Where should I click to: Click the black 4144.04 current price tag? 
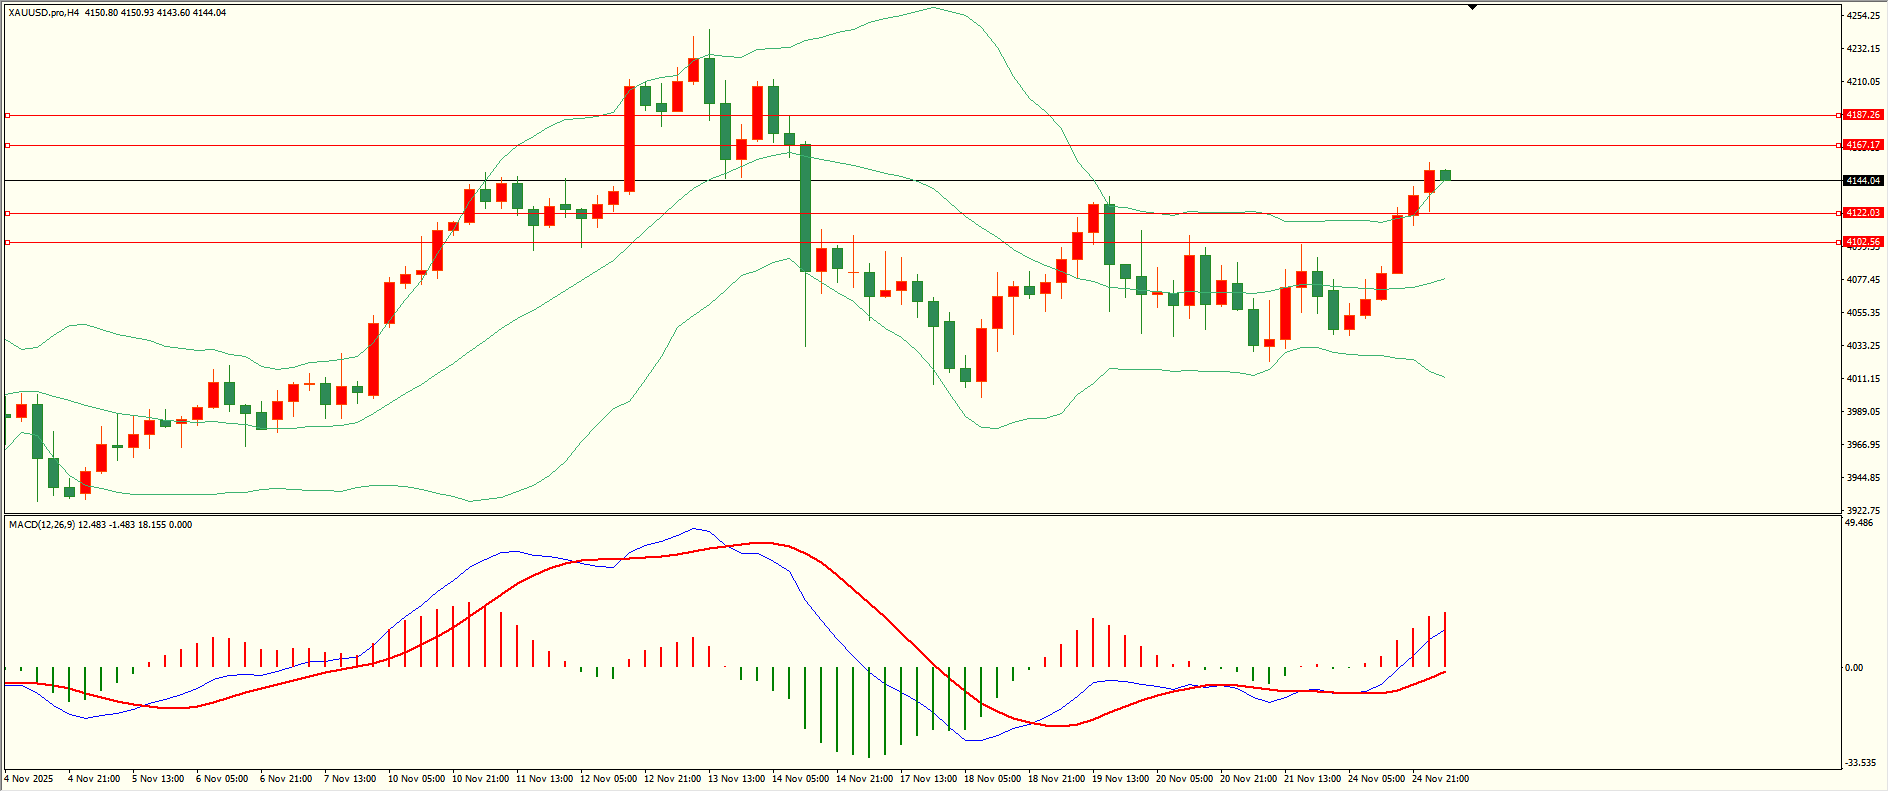1863,181
